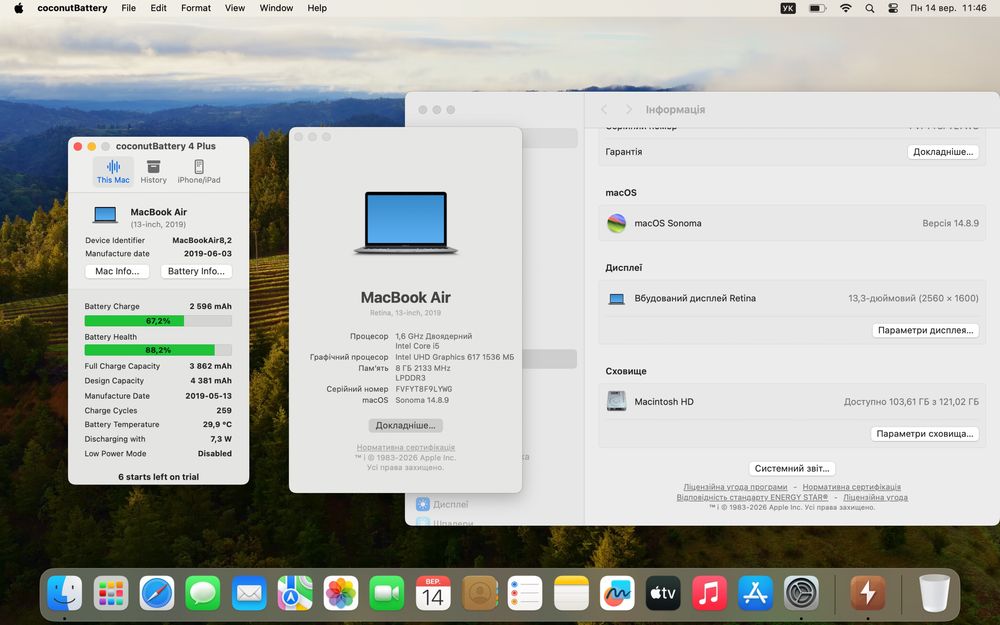Click Battery Charge 67,2% progress bar
This screenshot has width=1000, height=625.
[x=158, y=321]
